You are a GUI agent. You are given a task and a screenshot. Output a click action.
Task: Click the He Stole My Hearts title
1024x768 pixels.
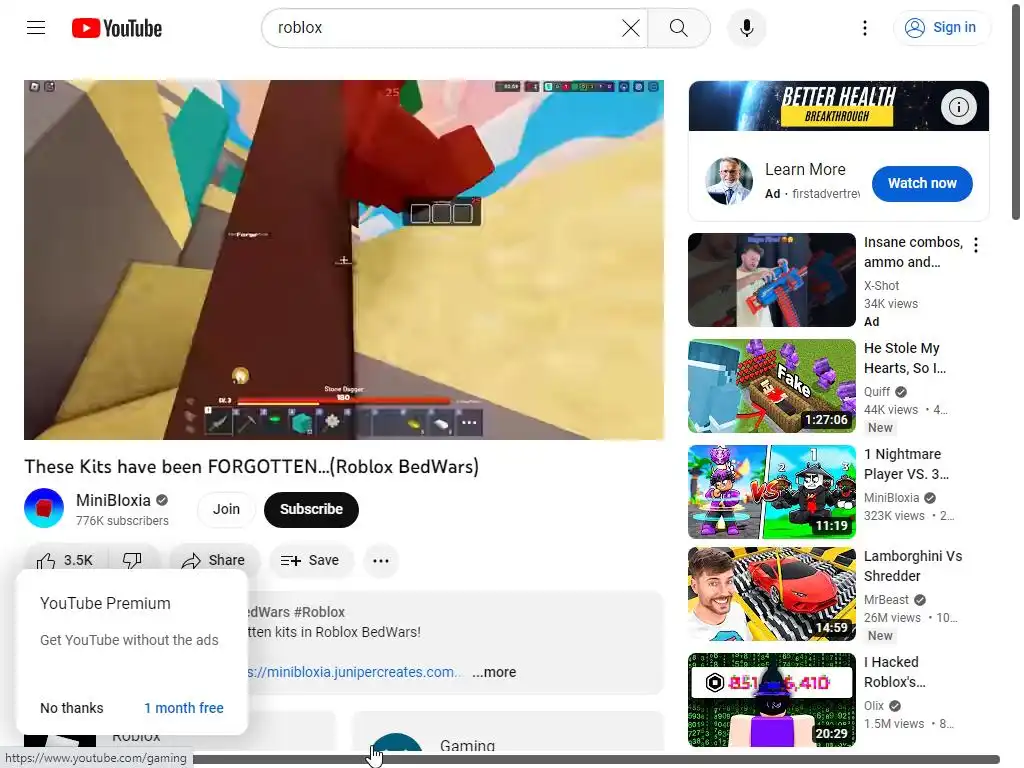coord(905,358)
